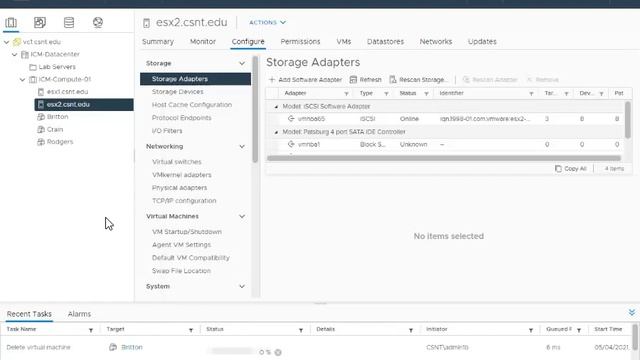Click the Refresh storage adapters button

[x=366, y=80]
